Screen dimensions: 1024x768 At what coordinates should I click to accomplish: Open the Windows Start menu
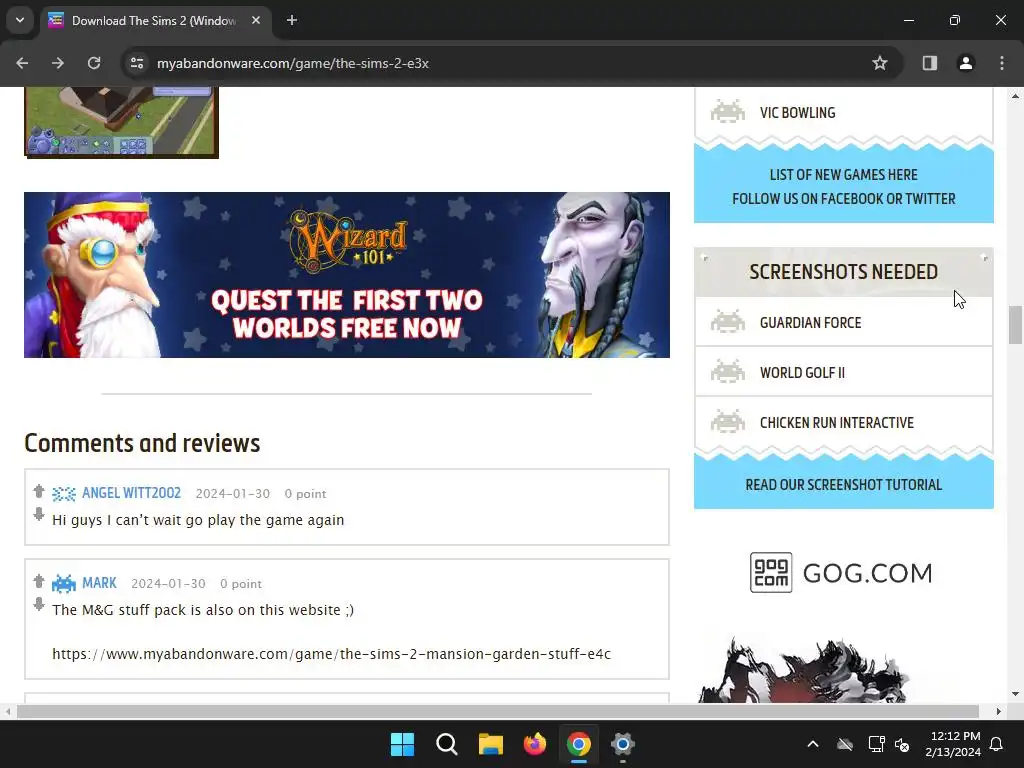pos(402,744)
